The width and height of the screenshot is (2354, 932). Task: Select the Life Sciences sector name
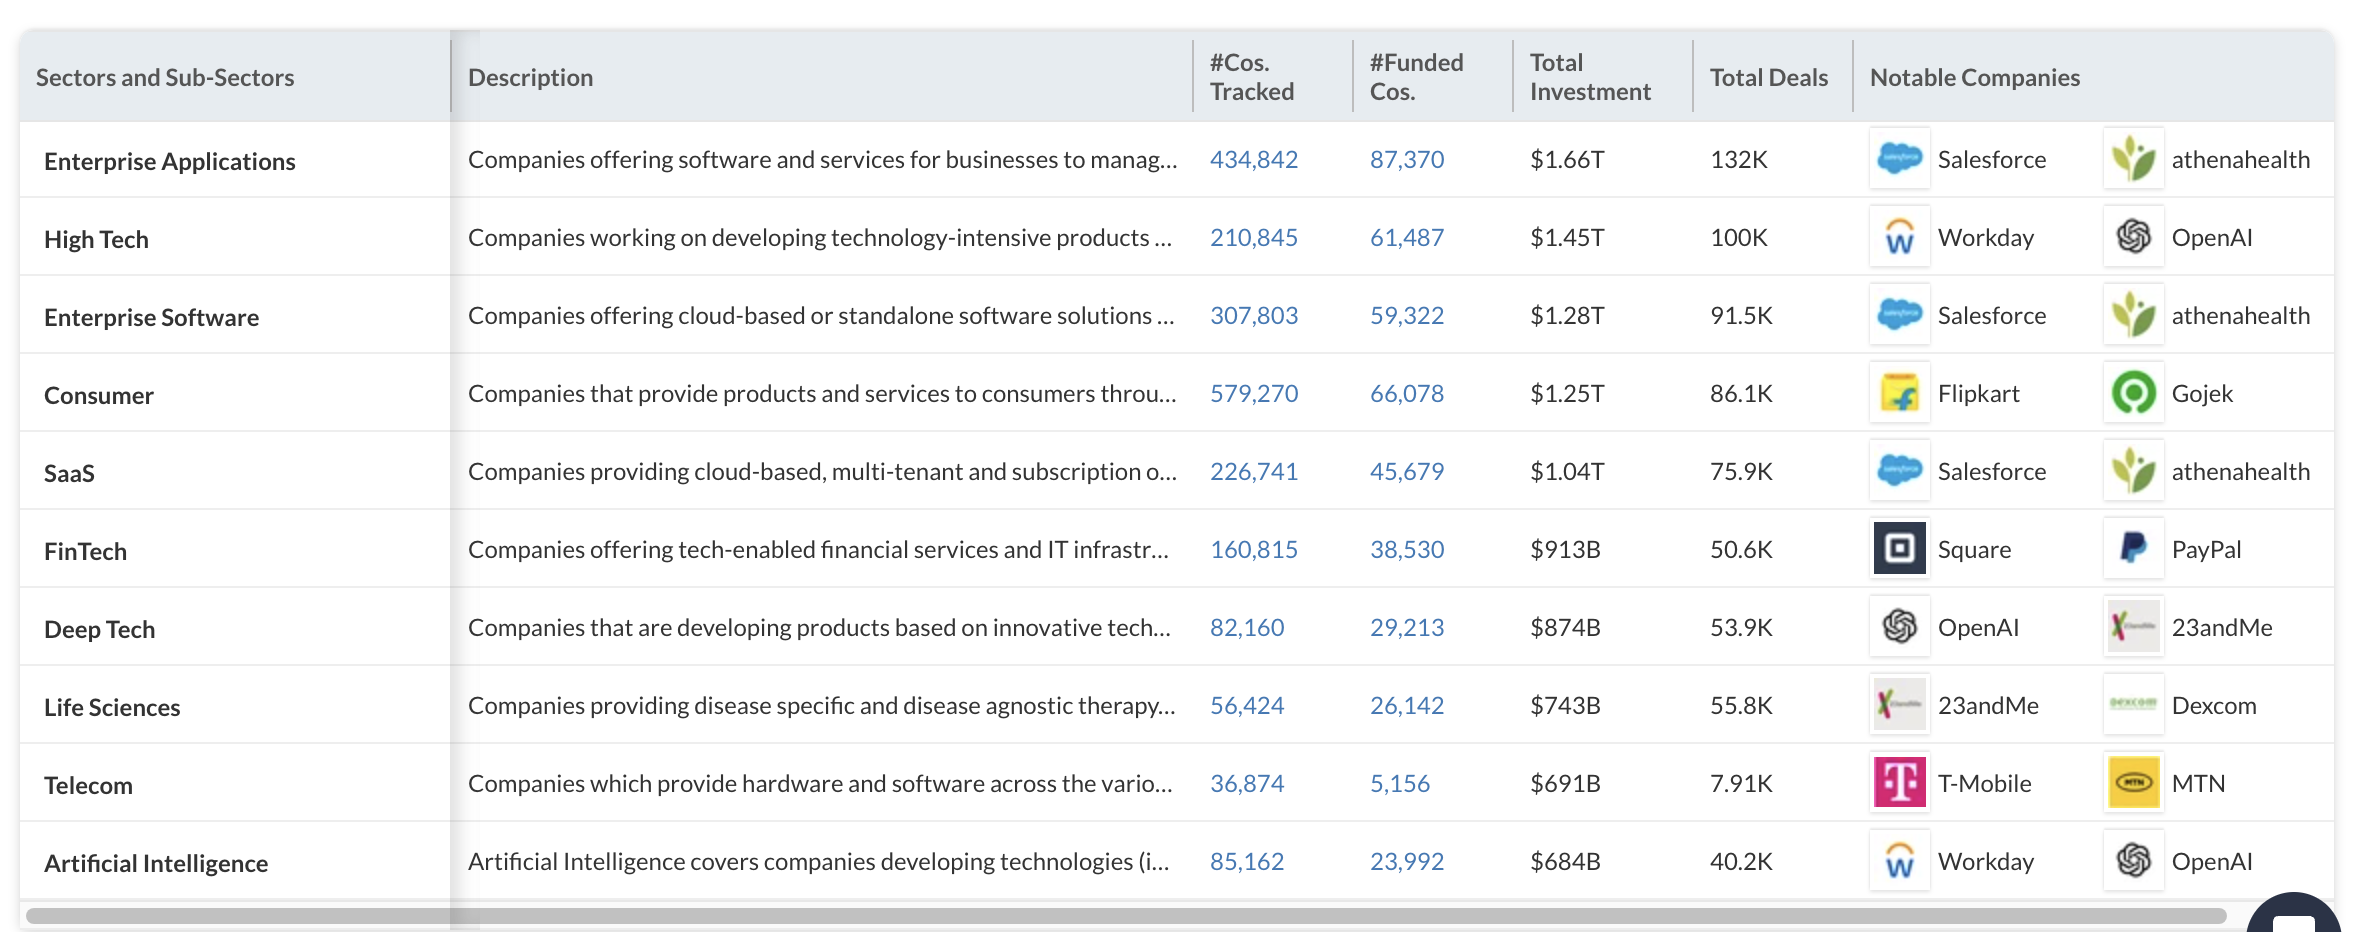point(112,707)
